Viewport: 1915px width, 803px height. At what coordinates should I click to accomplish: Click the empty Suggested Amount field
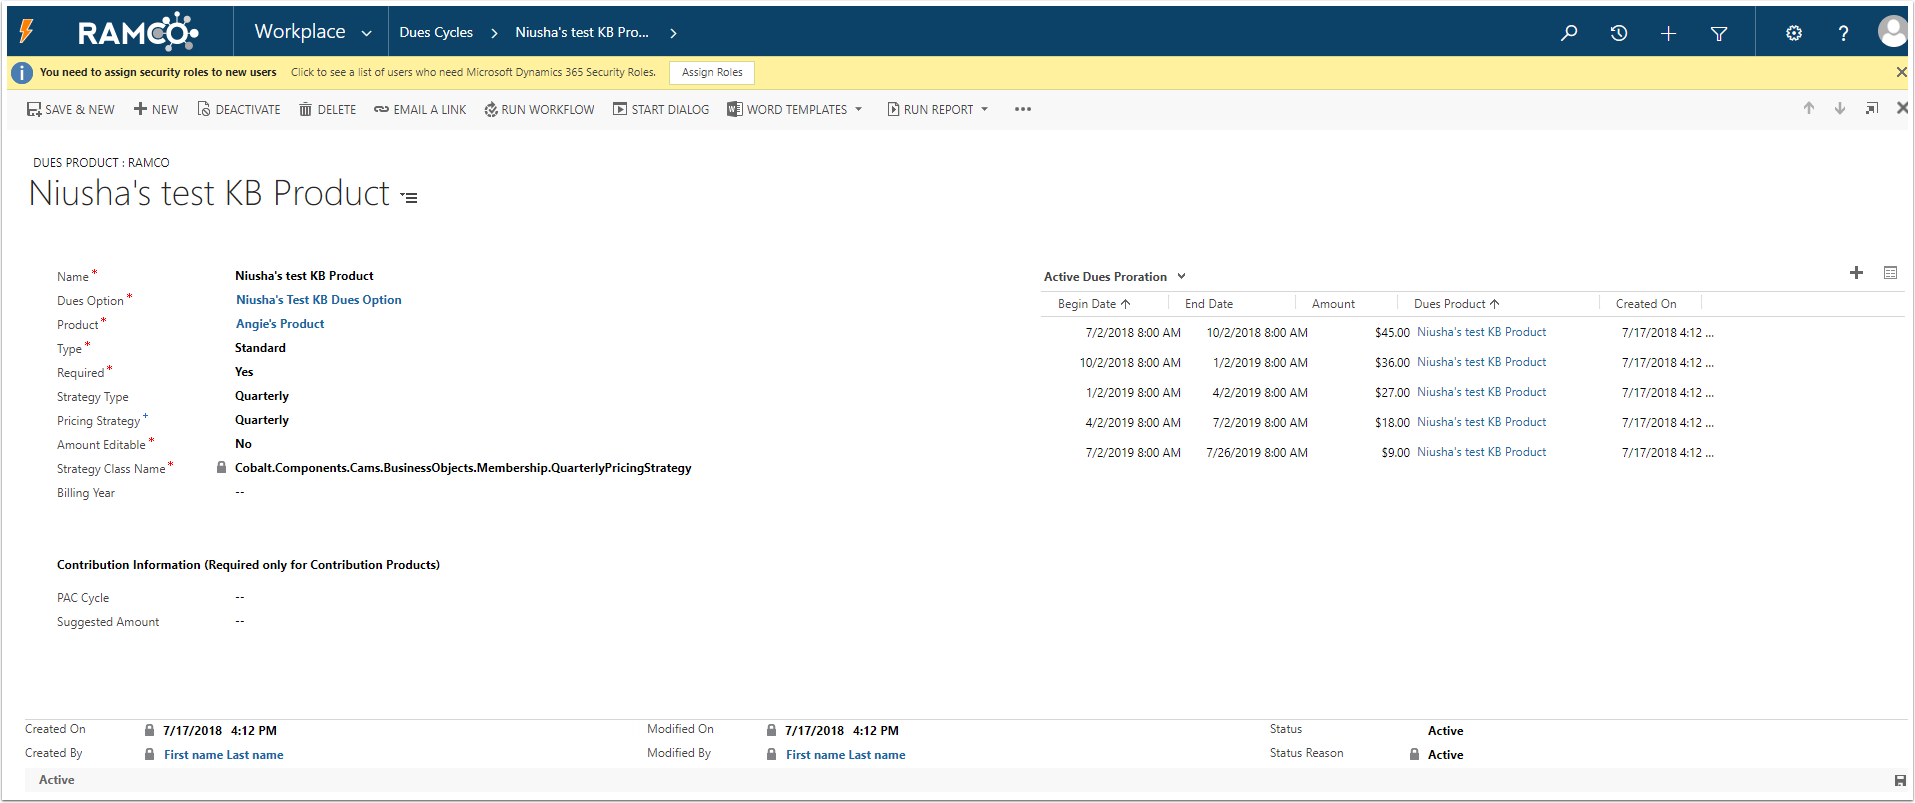[x=240, y=621]
